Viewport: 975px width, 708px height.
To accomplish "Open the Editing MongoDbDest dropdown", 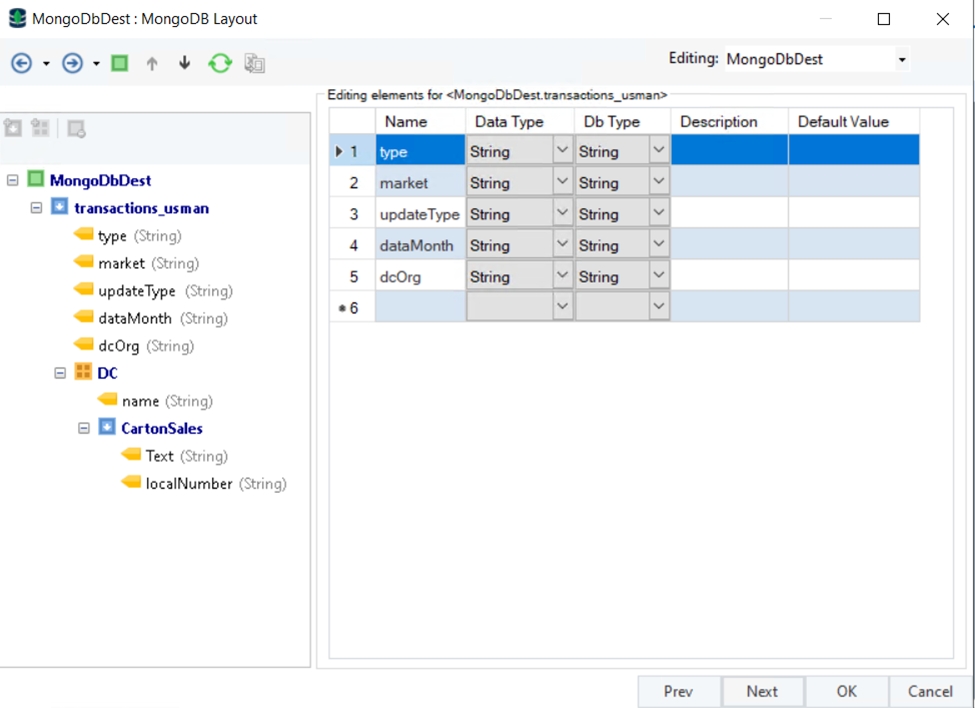I will pyautogui.click(x=901, y=60).
